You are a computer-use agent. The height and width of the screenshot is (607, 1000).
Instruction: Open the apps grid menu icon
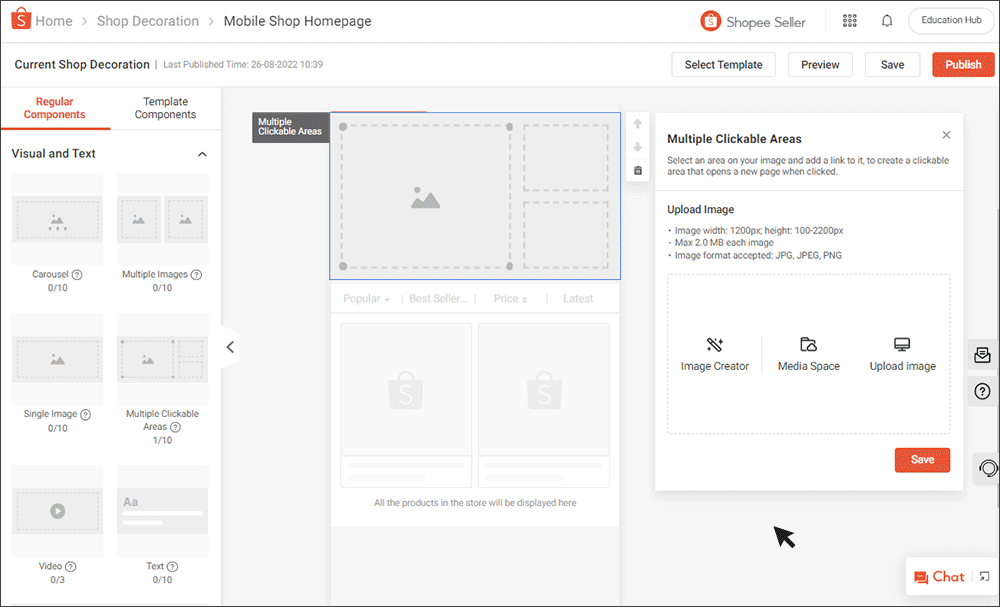coord(850,21)
